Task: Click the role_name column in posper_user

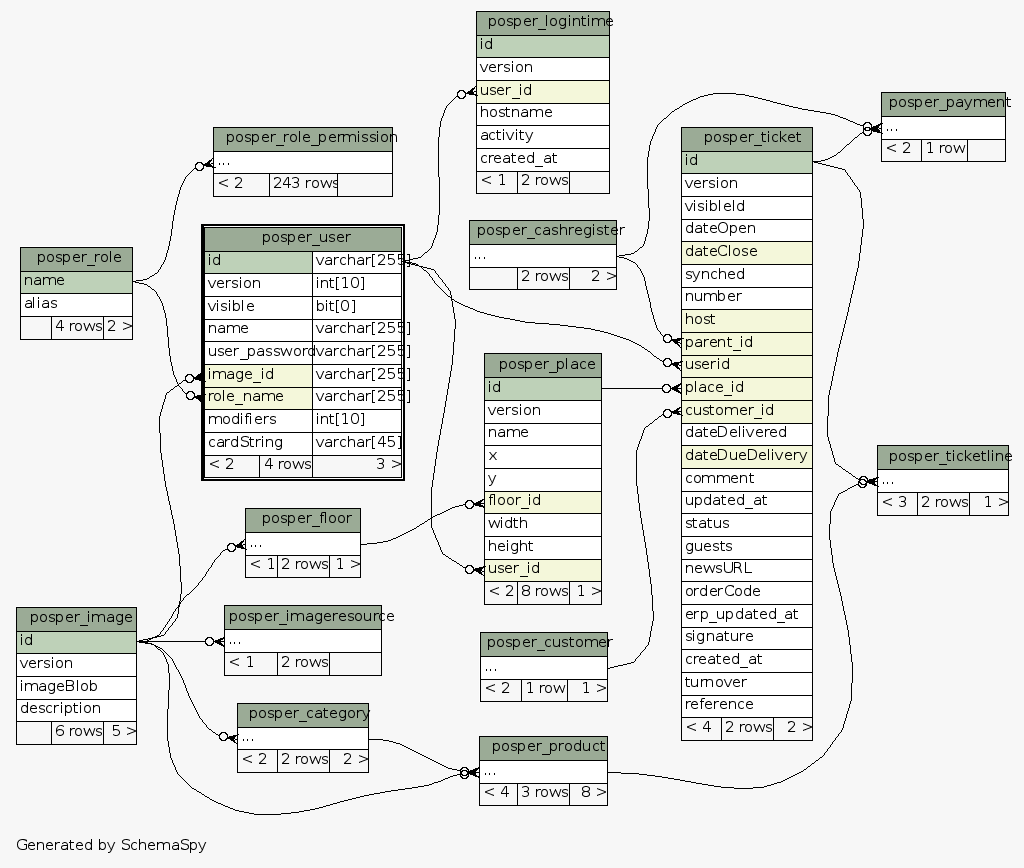Action: click(x=259, y=397)
